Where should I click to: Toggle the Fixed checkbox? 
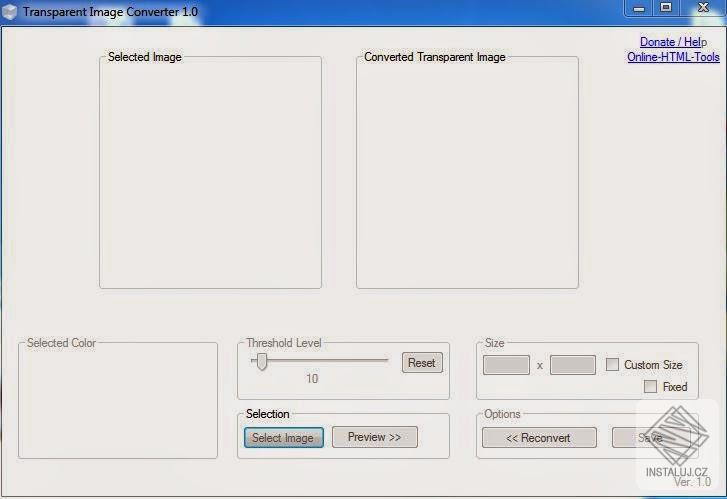pos(650,386)
